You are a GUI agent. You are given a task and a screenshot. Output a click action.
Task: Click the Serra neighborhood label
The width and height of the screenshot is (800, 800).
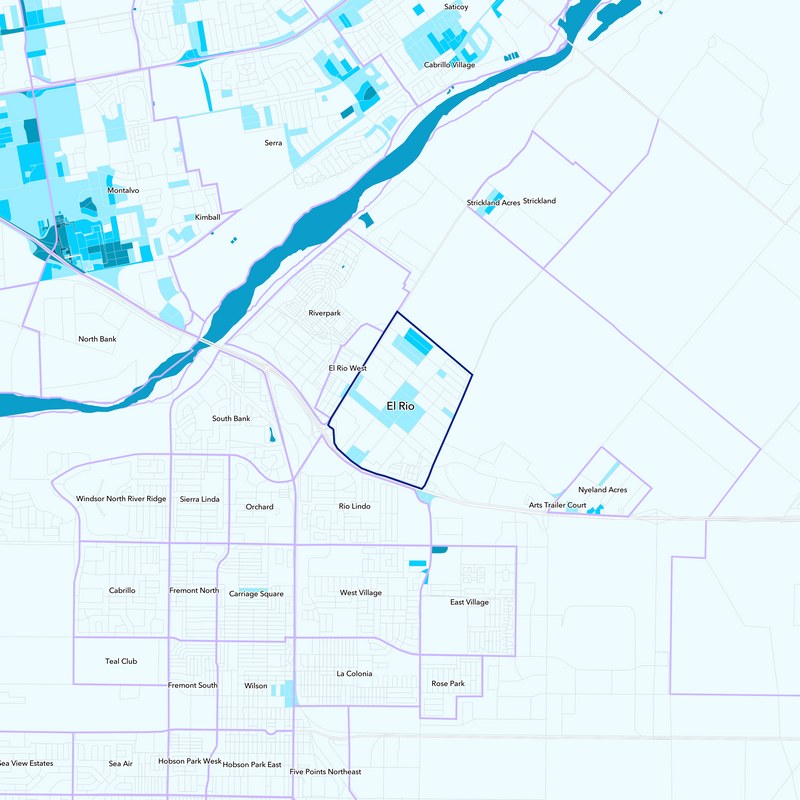273,143
